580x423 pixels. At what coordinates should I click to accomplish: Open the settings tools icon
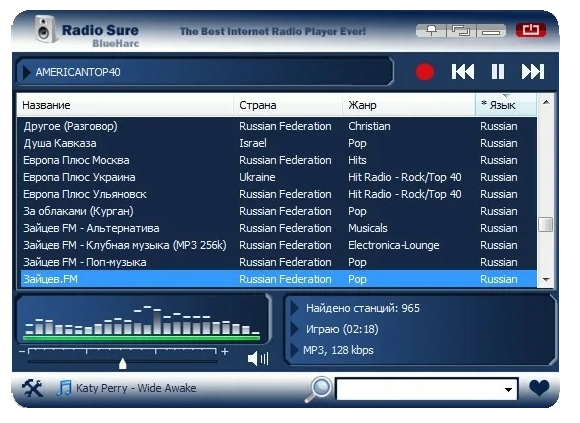32,388
